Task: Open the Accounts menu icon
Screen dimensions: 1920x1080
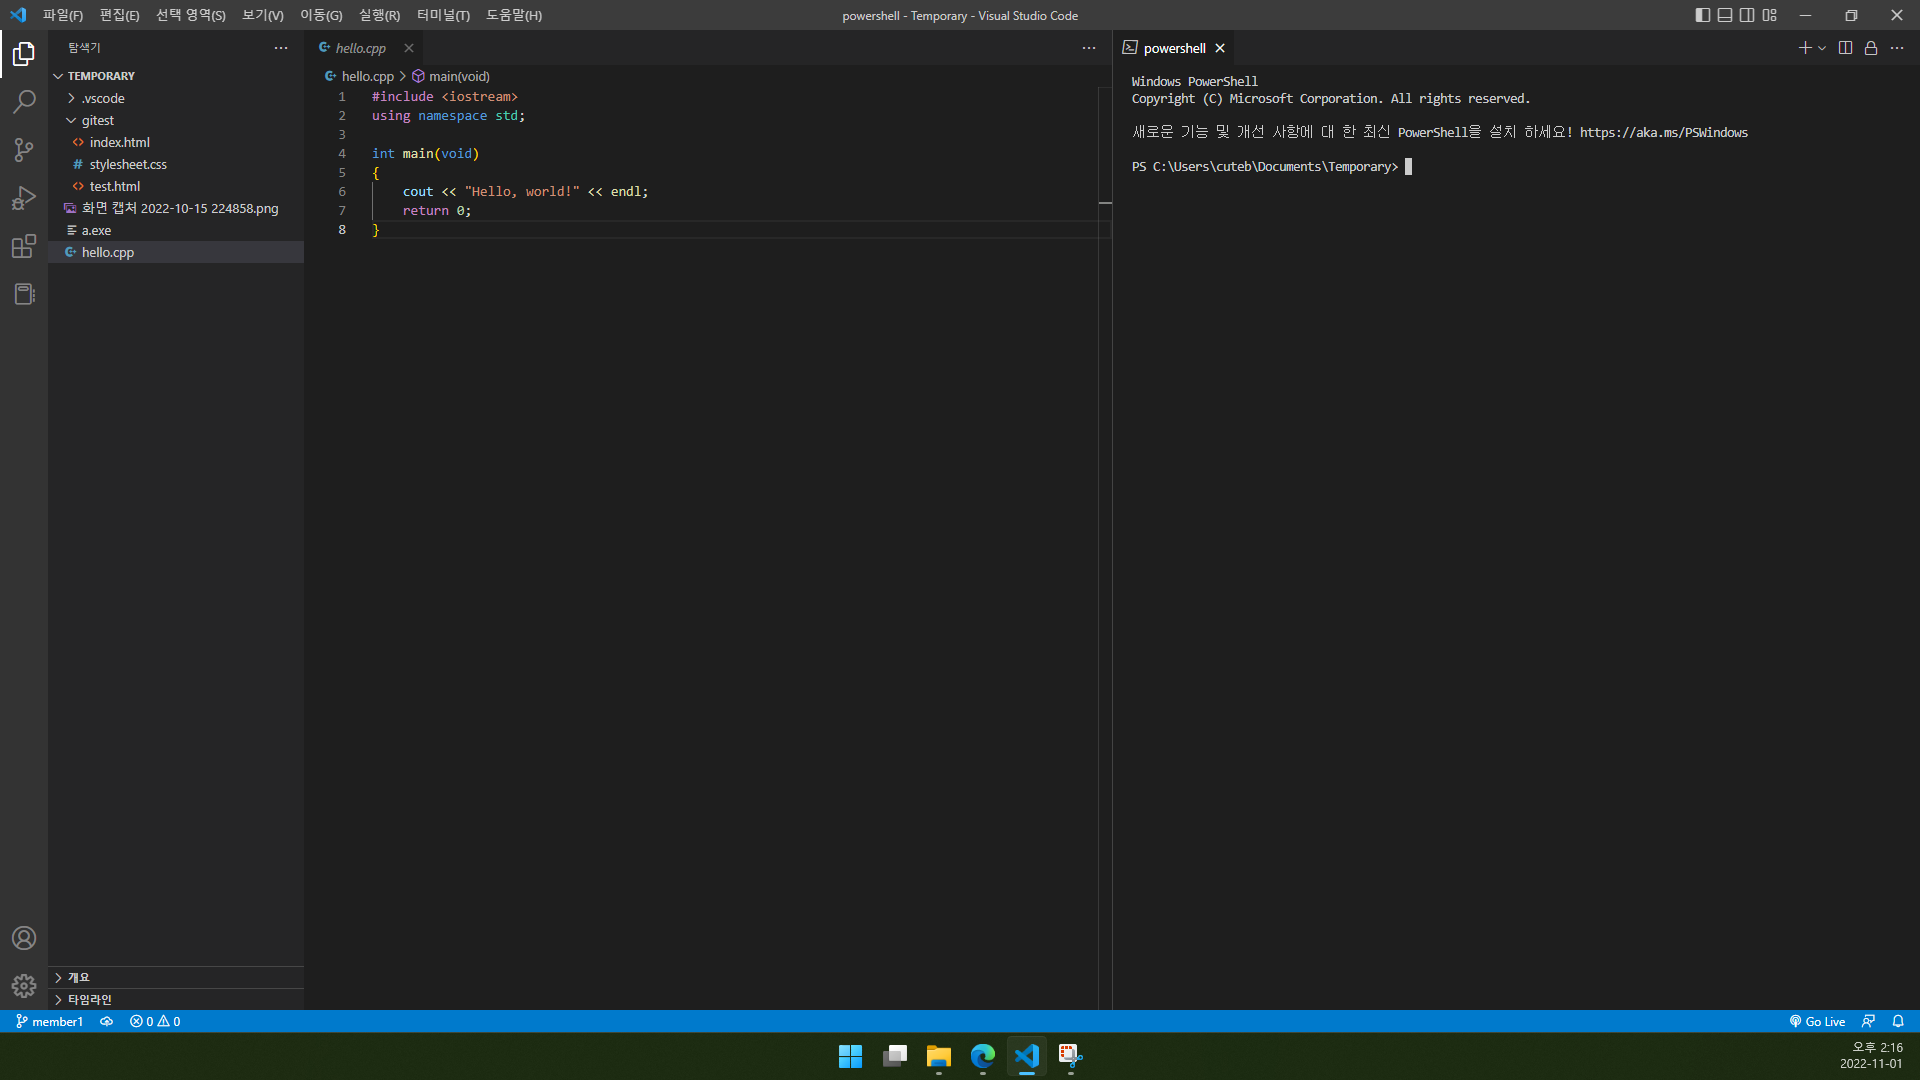Action: tap(24, 938)
